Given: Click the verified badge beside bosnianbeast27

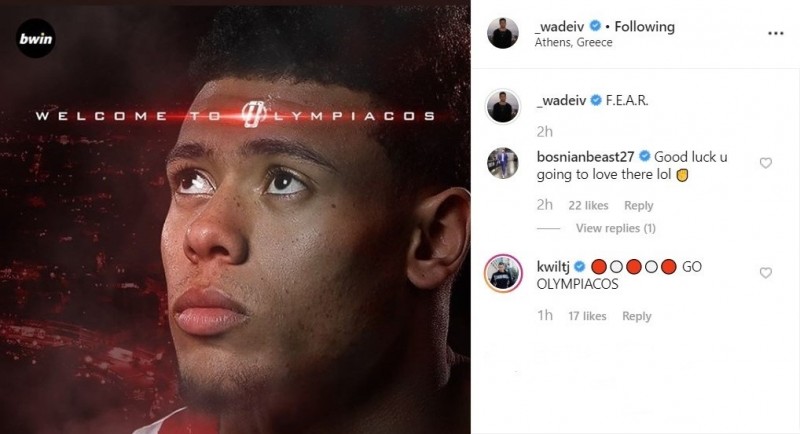Looking at the screenshot, I should click(x=644, y=156).
